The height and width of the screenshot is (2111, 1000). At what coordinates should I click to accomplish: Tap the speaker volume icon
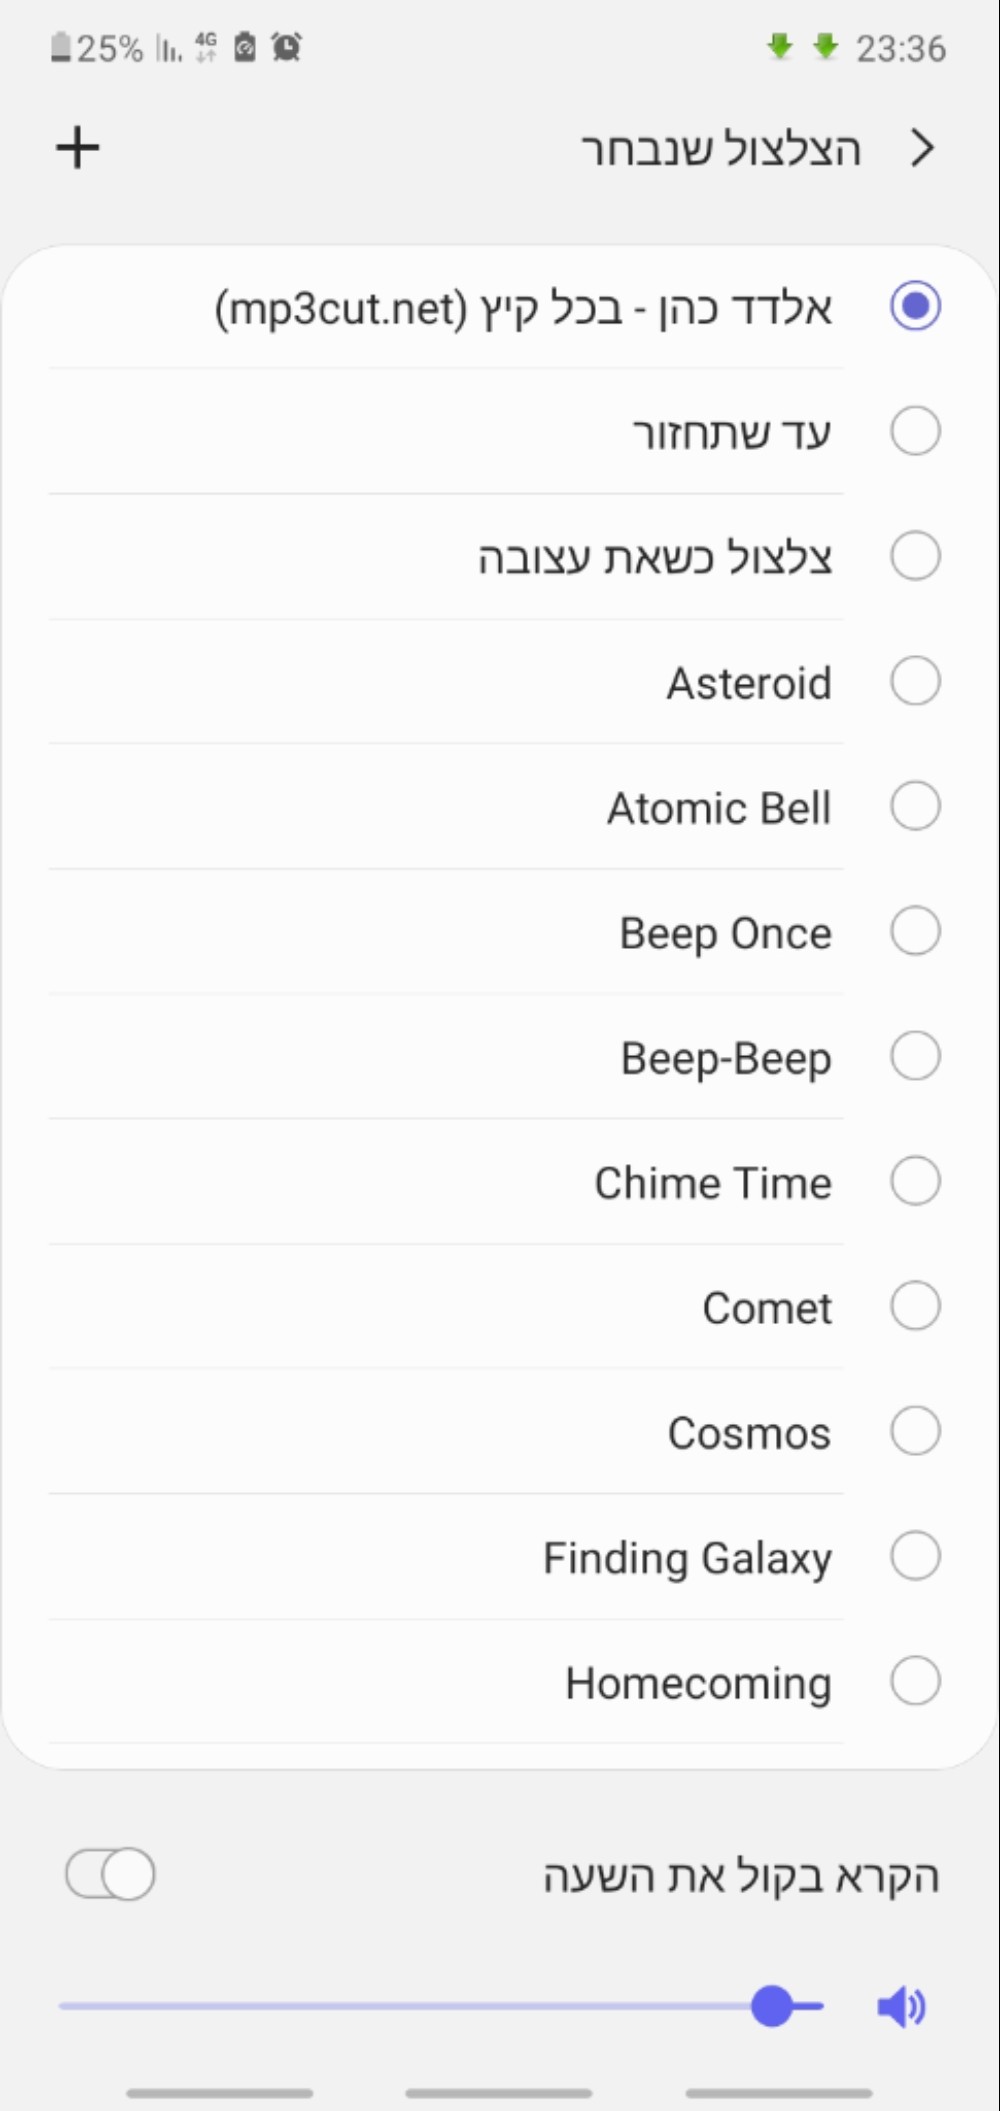[902, 2006]
